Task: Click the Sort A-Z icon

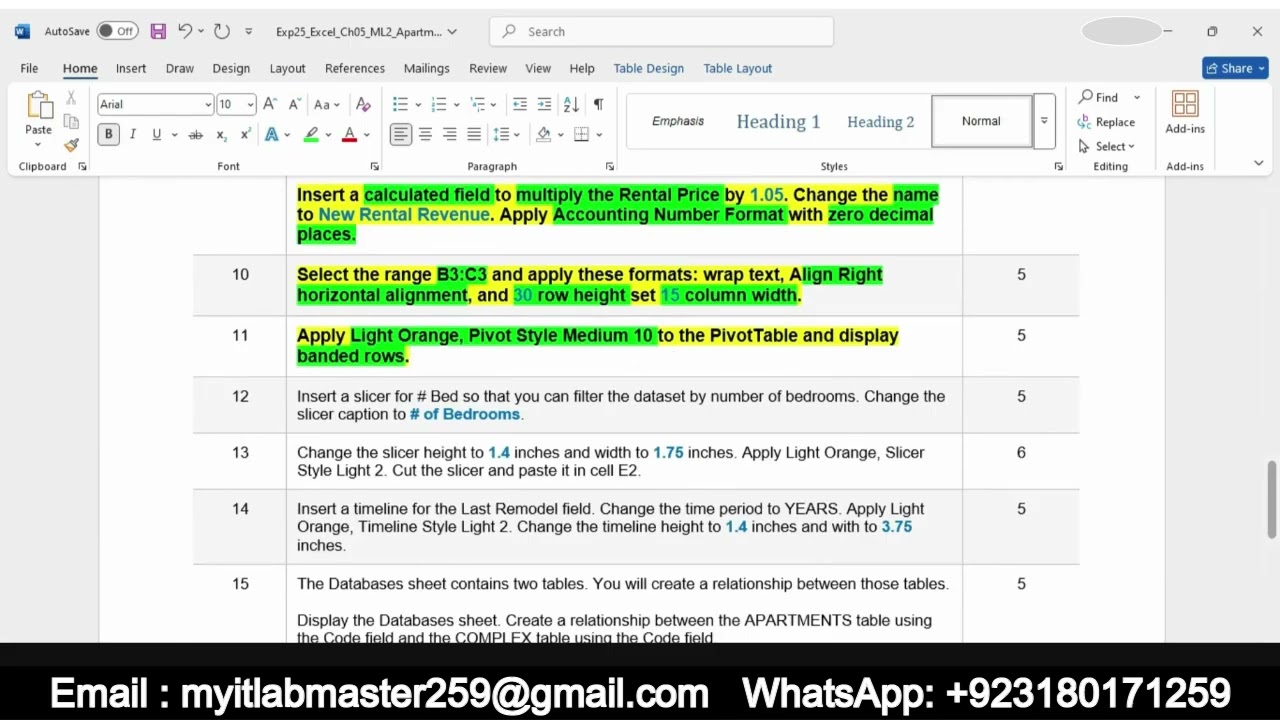Action: [x=571, y=104]
